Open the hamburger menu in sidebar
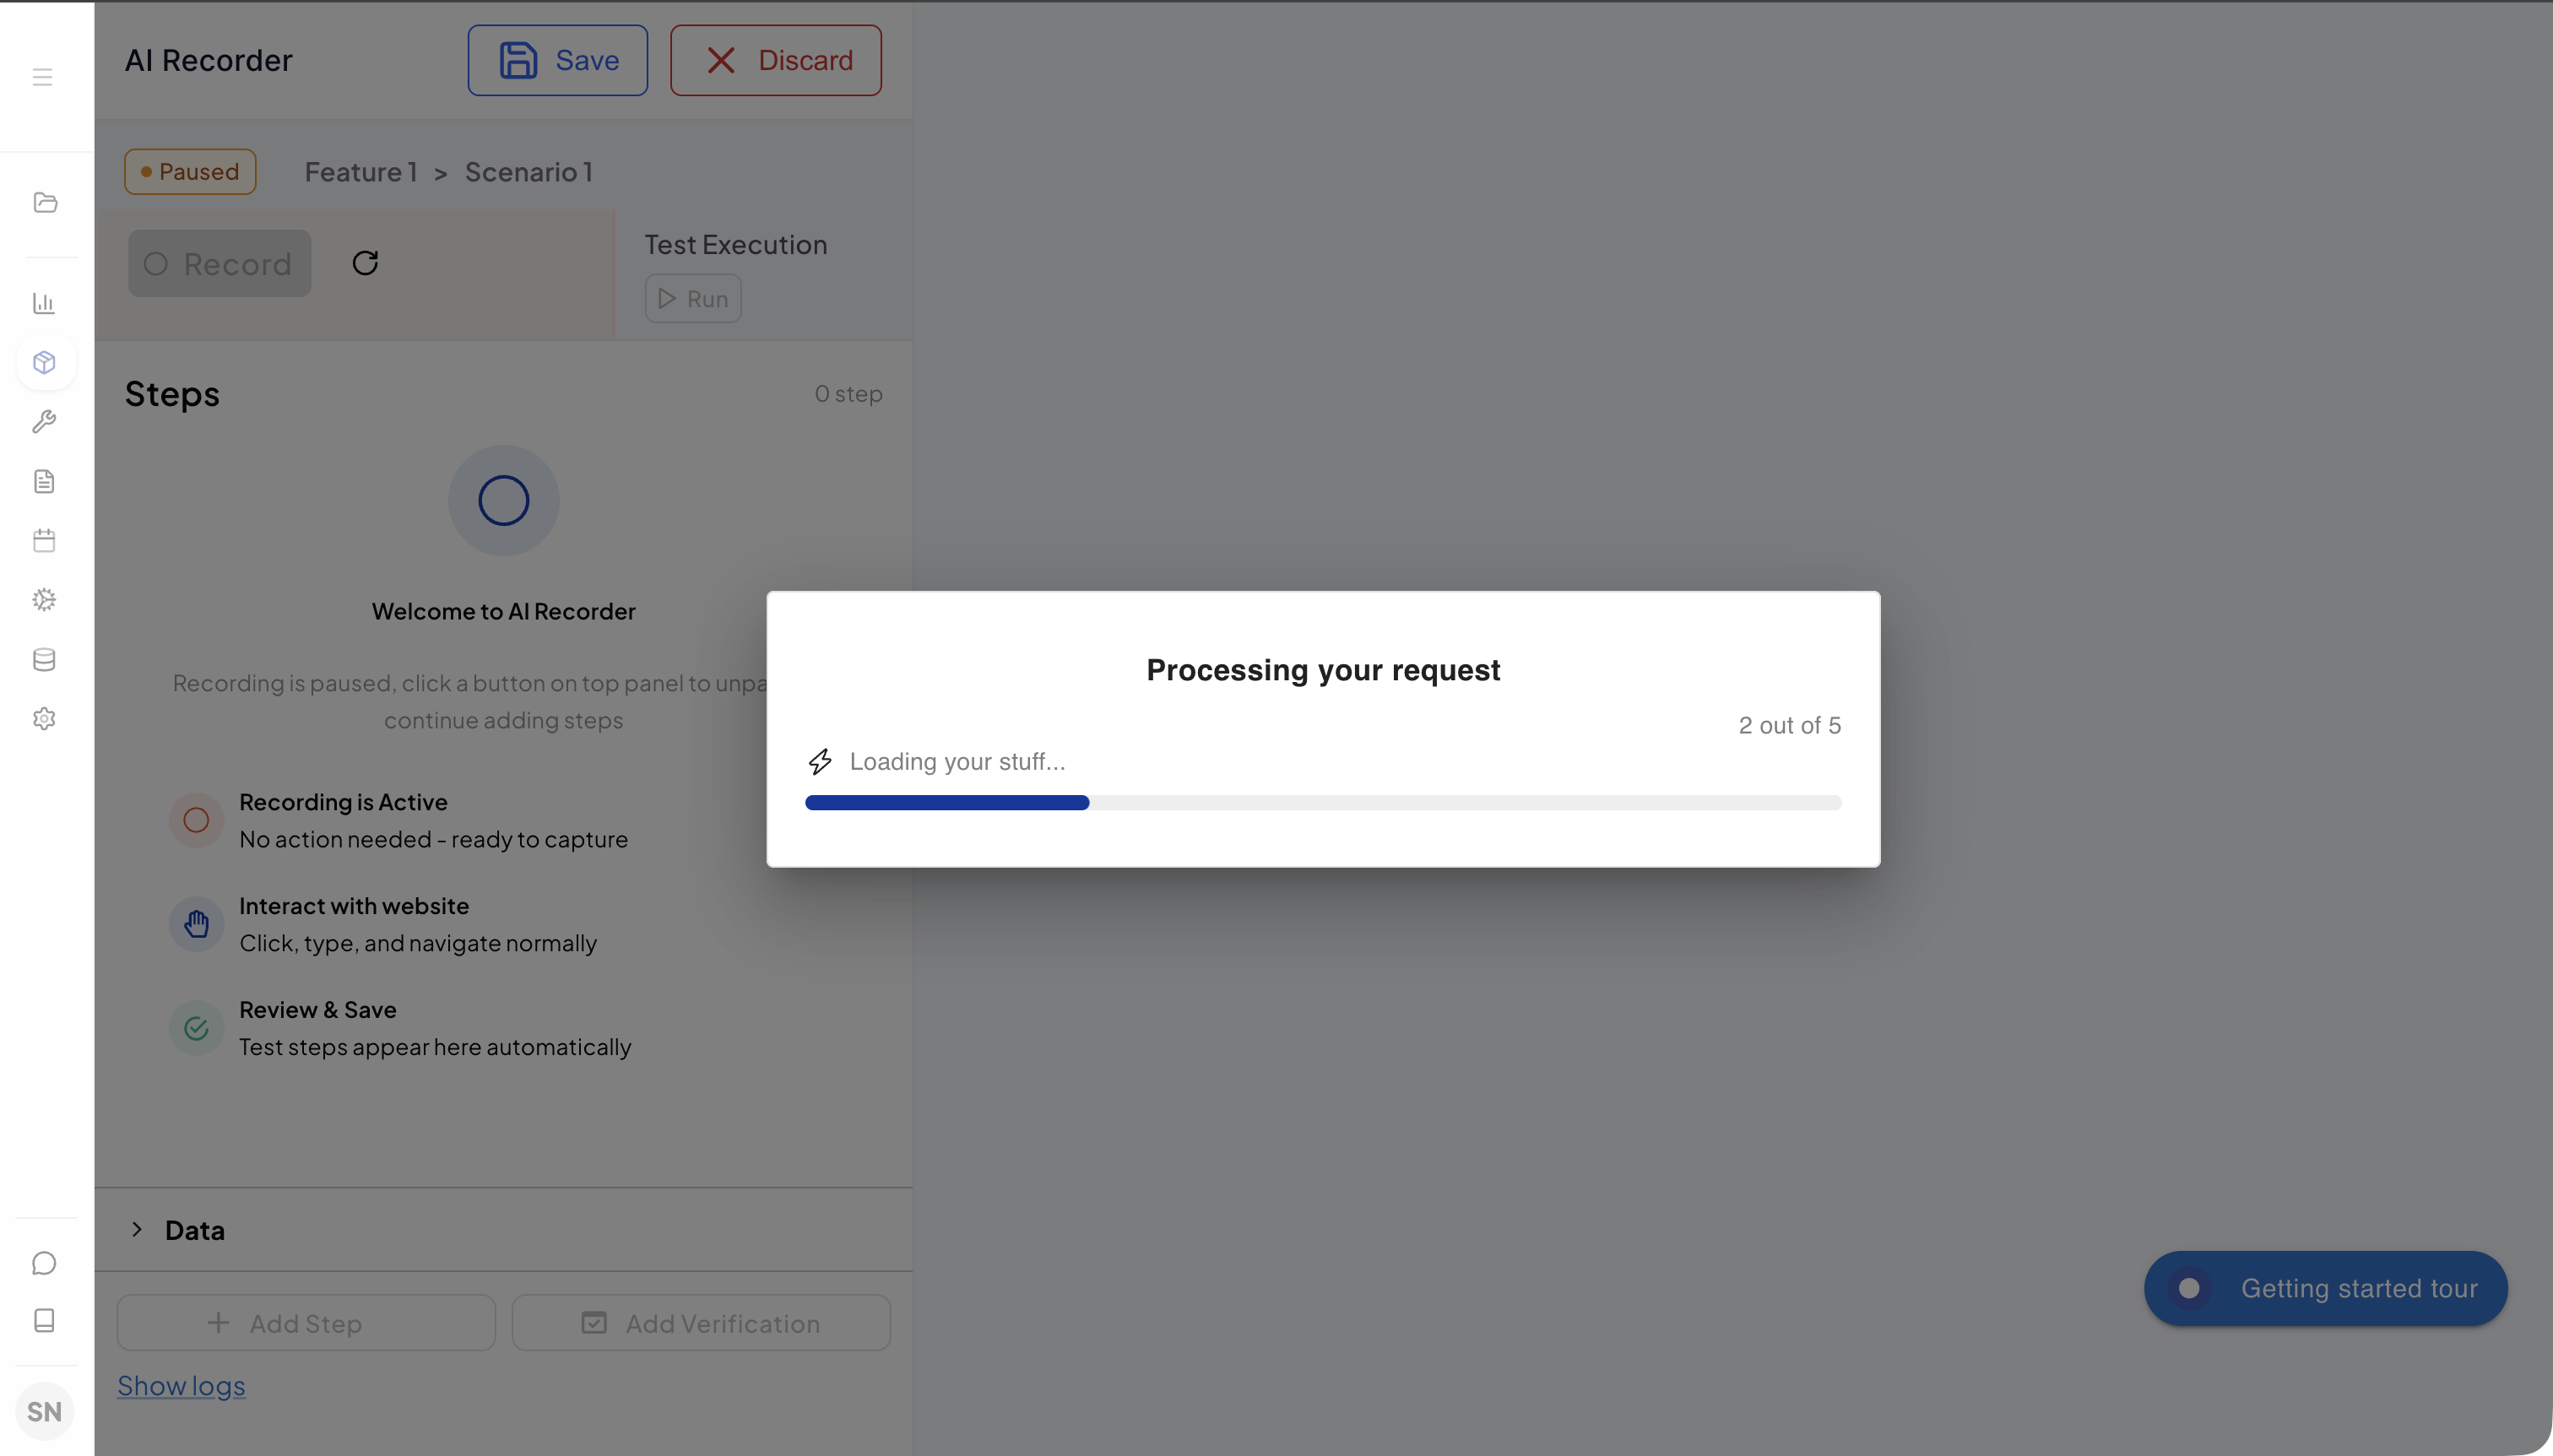Viewport: 2553px width, 1456px height. click(42, 77)
